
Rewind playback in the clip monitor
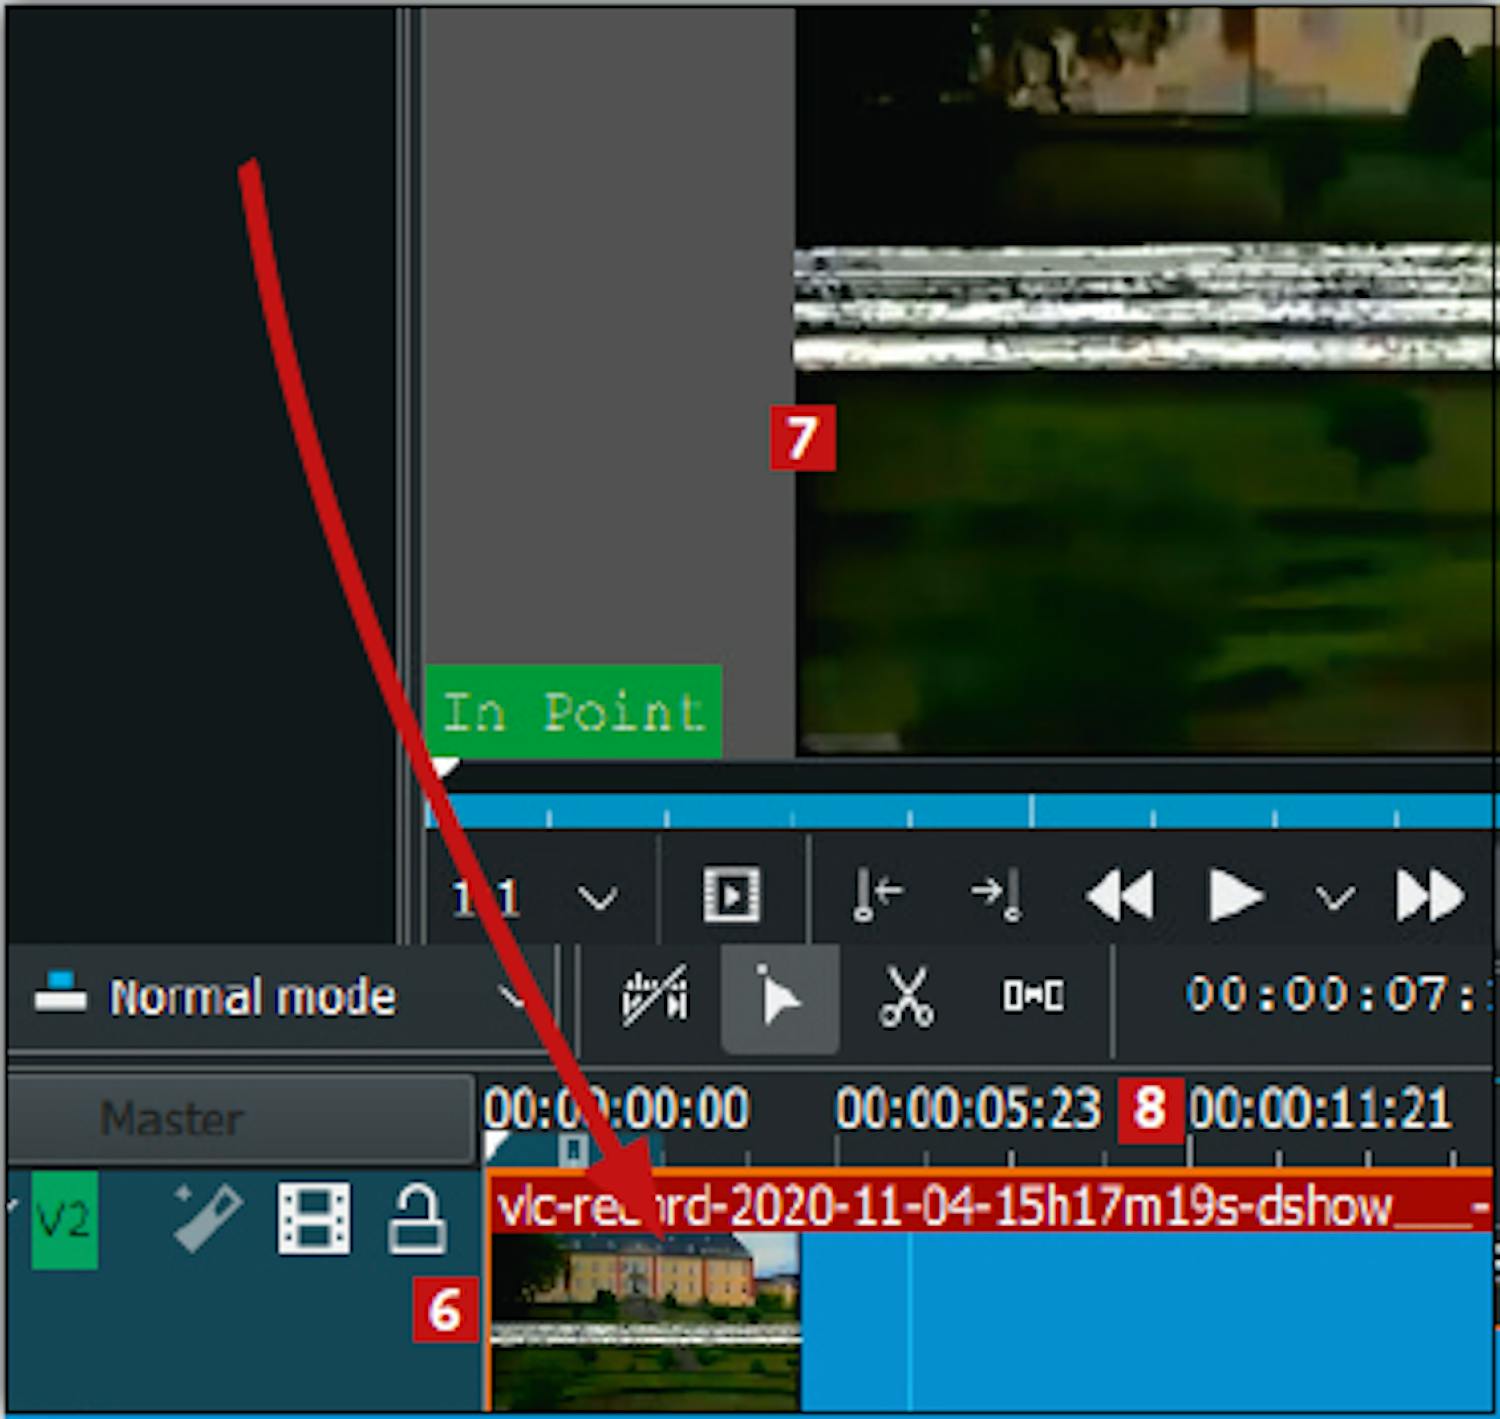1120,895
